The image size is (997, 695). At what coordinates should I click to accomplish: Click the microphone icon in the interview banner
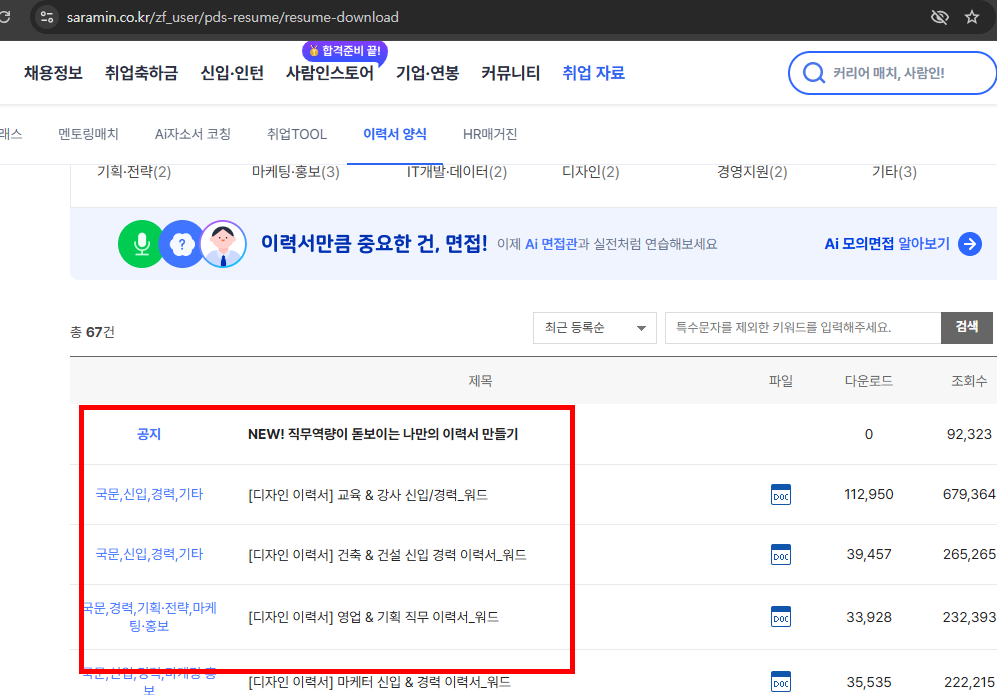click(140, 243)
